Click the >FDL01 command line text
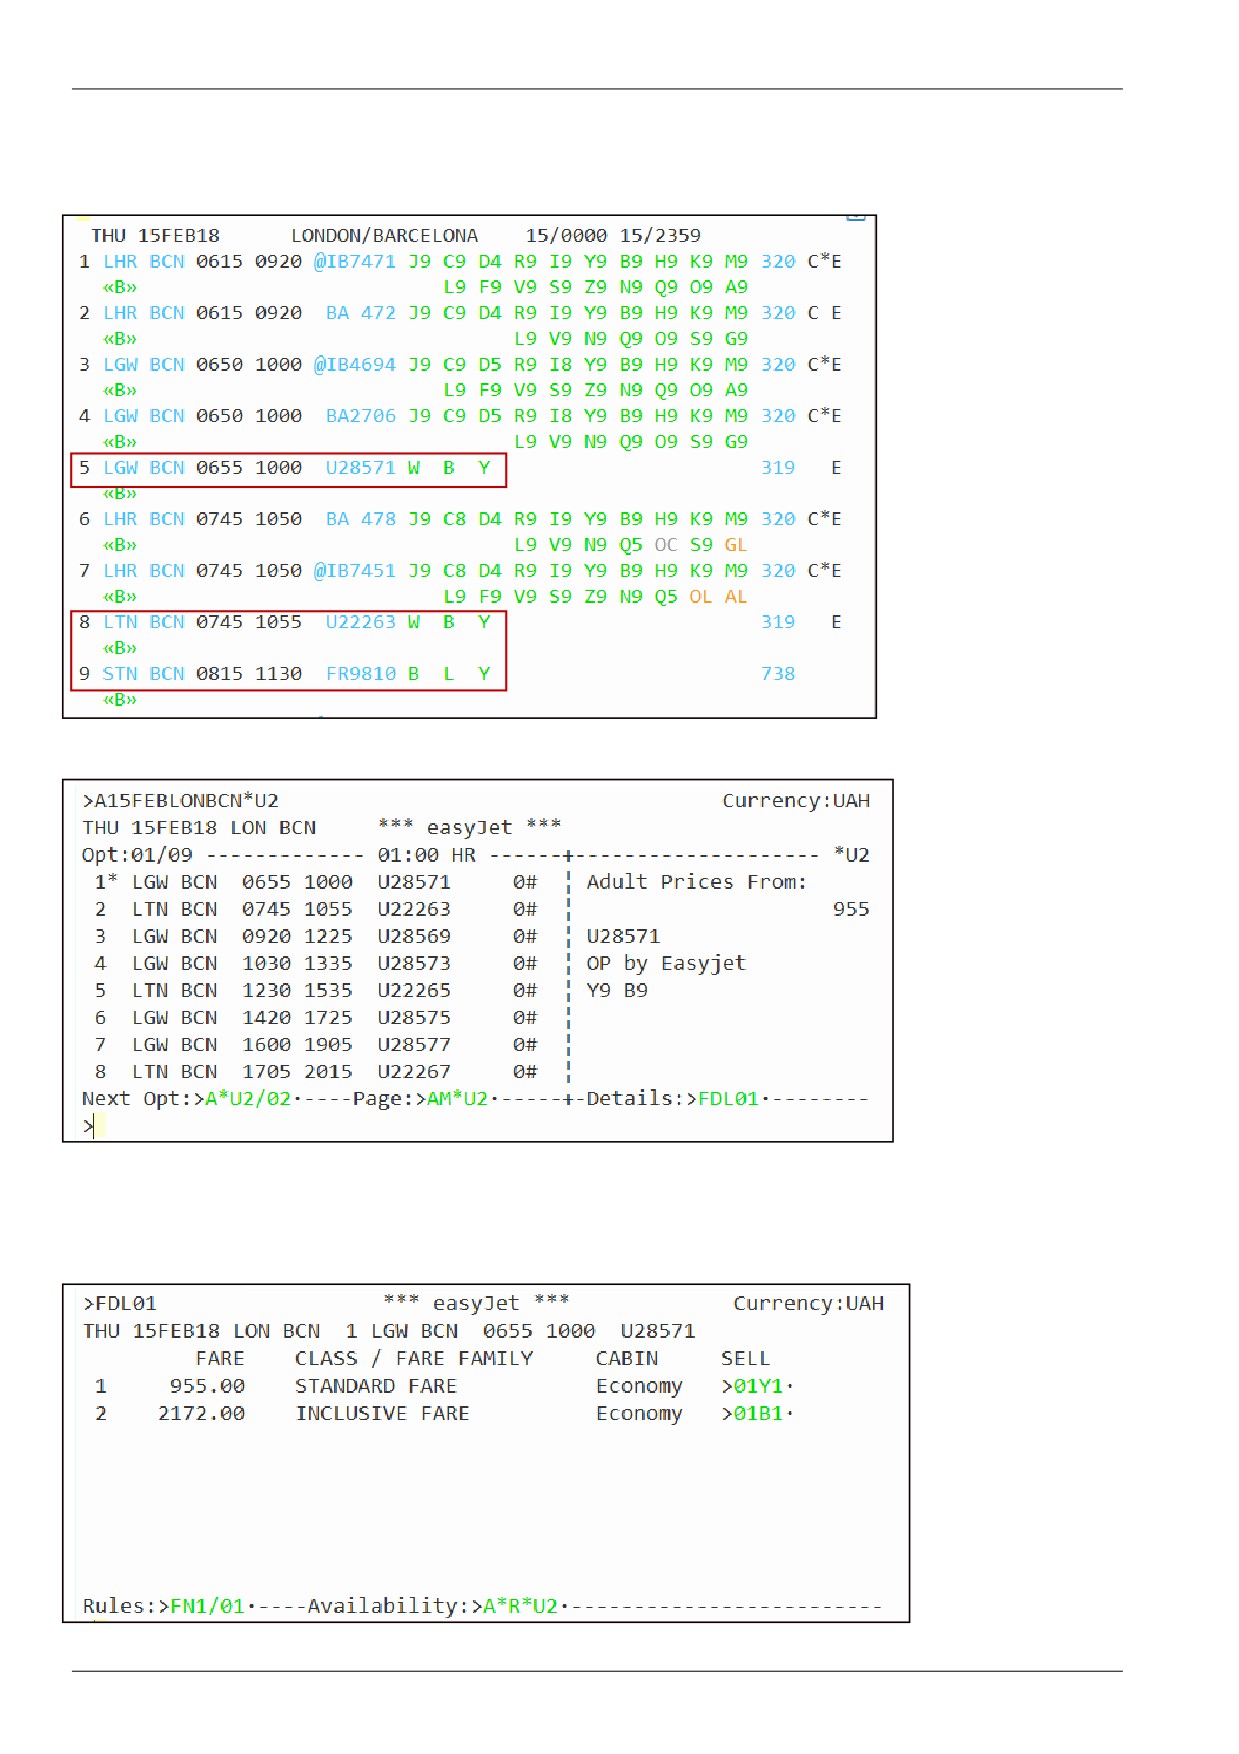Screen dimensions: 1239x1754 120,1304
